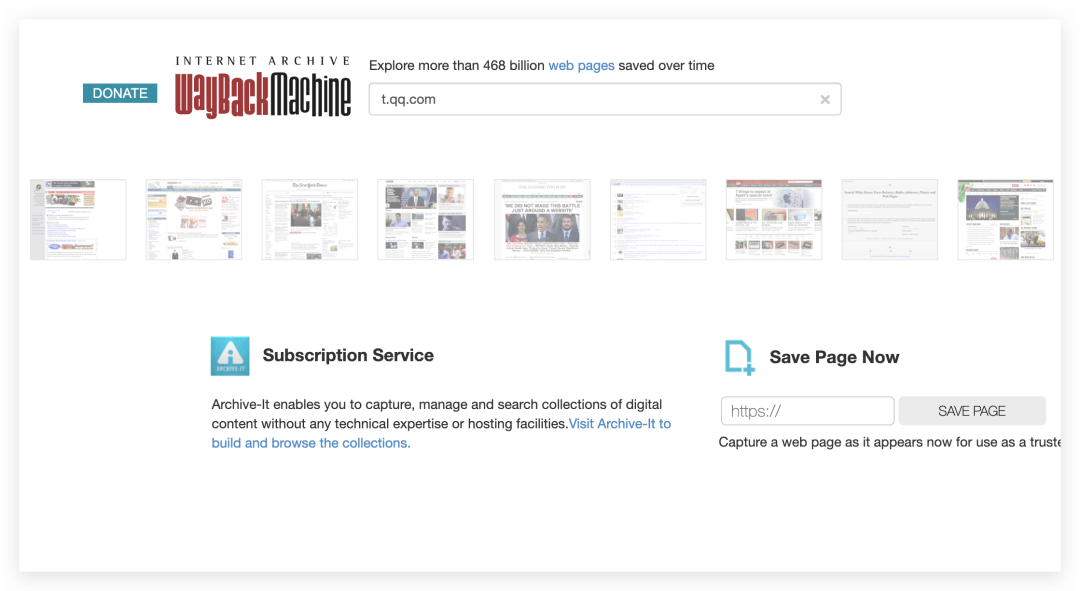This screenshot has width=1080, height=591.
Task: Click the Save Page Now heading
Action: tap(834, 357)
